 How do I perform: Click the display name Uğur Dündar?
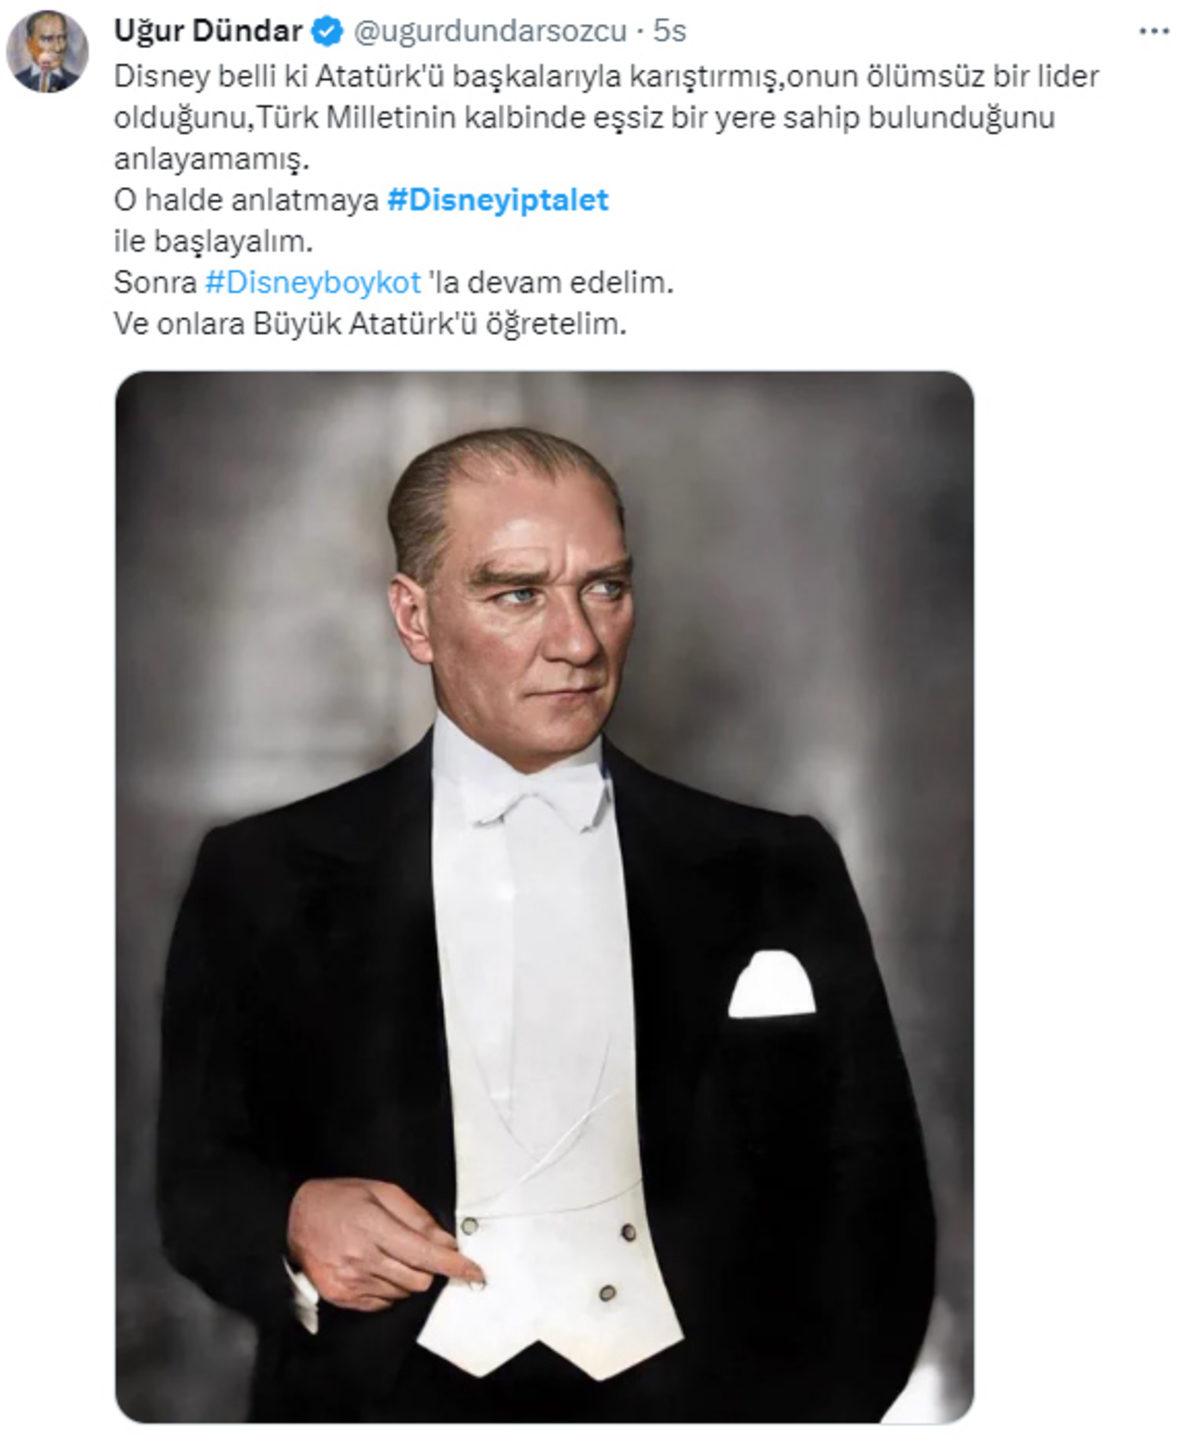(210, 29)
